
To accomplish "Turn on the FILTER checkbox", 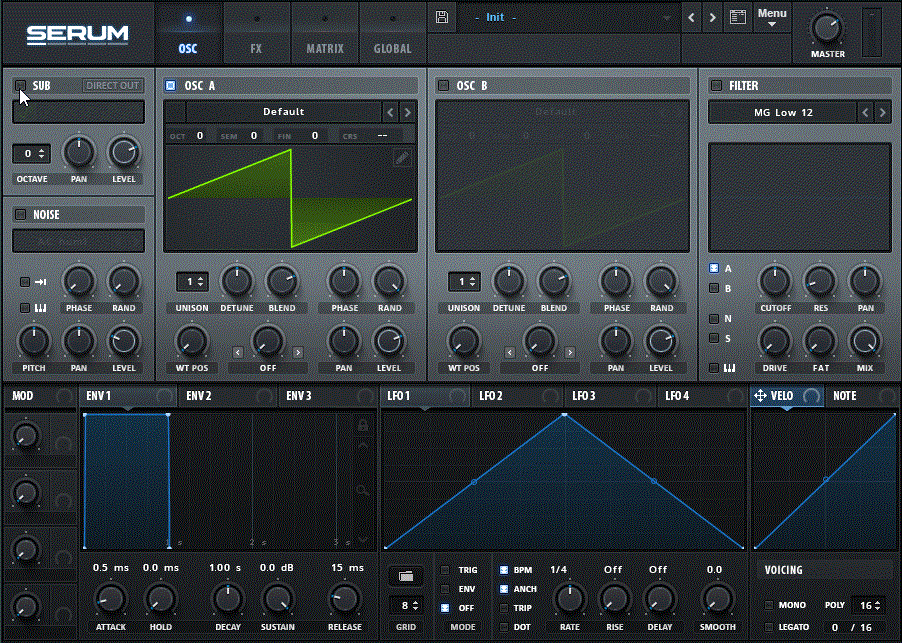I will pos(716,86).
